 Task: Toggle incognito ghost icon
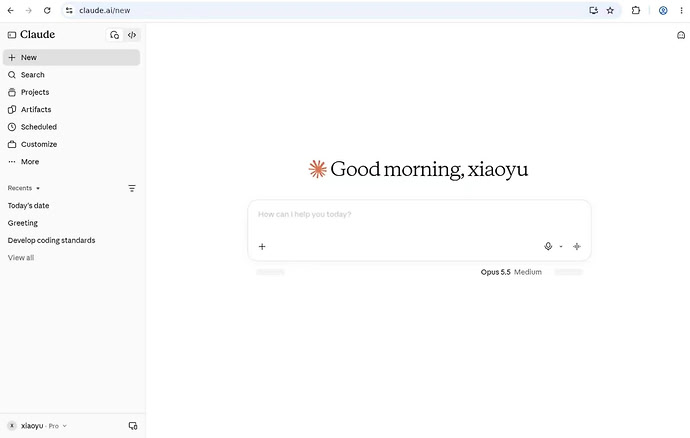coord(681,35)
